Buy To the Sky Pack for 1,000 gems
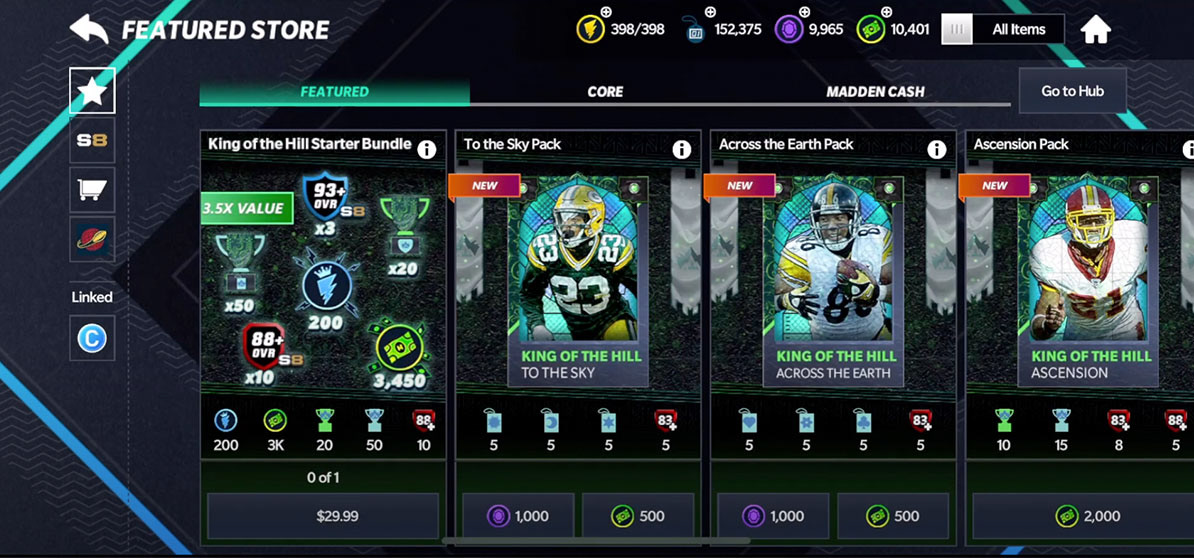 coord(519,516)
